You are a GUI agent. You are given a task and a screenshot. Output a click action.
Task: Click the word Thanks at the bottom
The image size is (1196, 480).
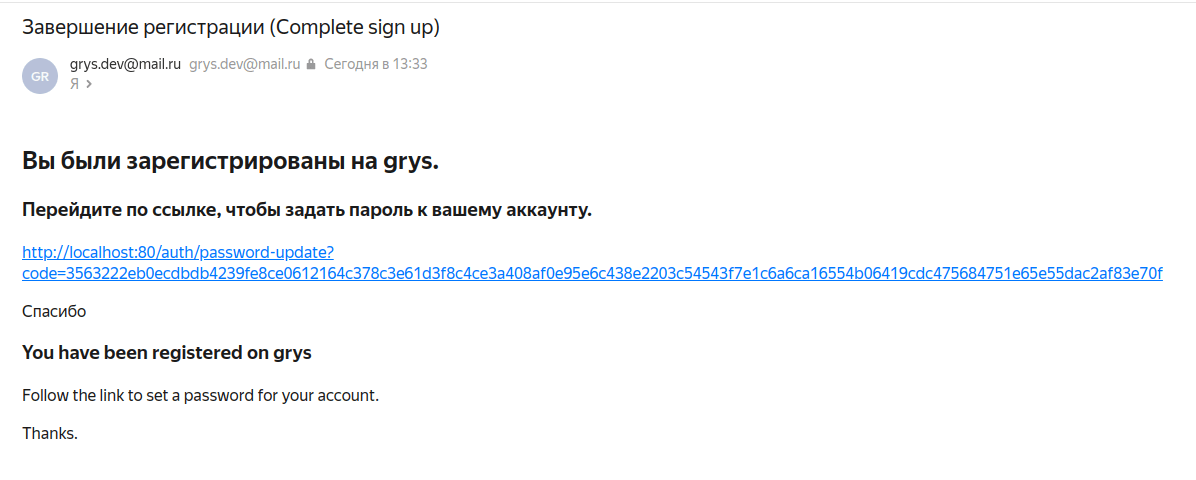coord(49,433)
